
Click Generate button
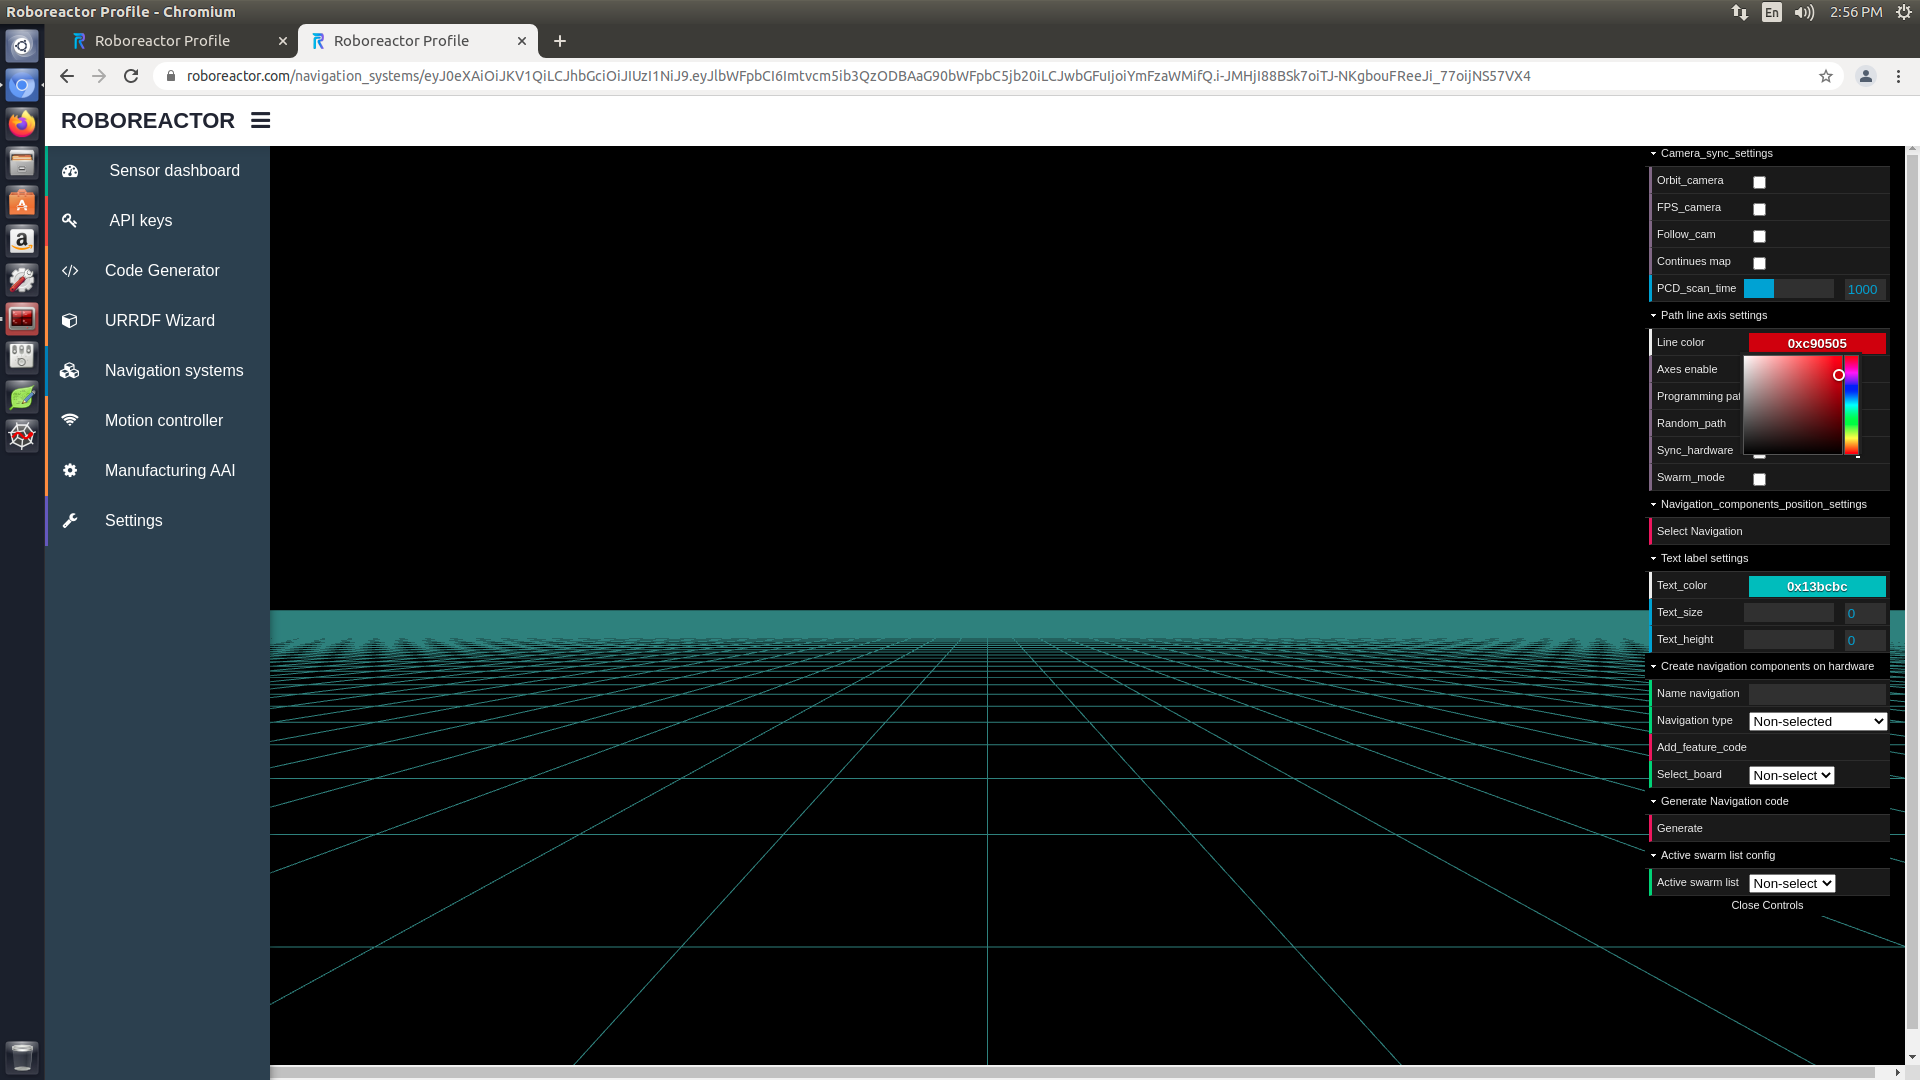click(x=1768, y=828)
